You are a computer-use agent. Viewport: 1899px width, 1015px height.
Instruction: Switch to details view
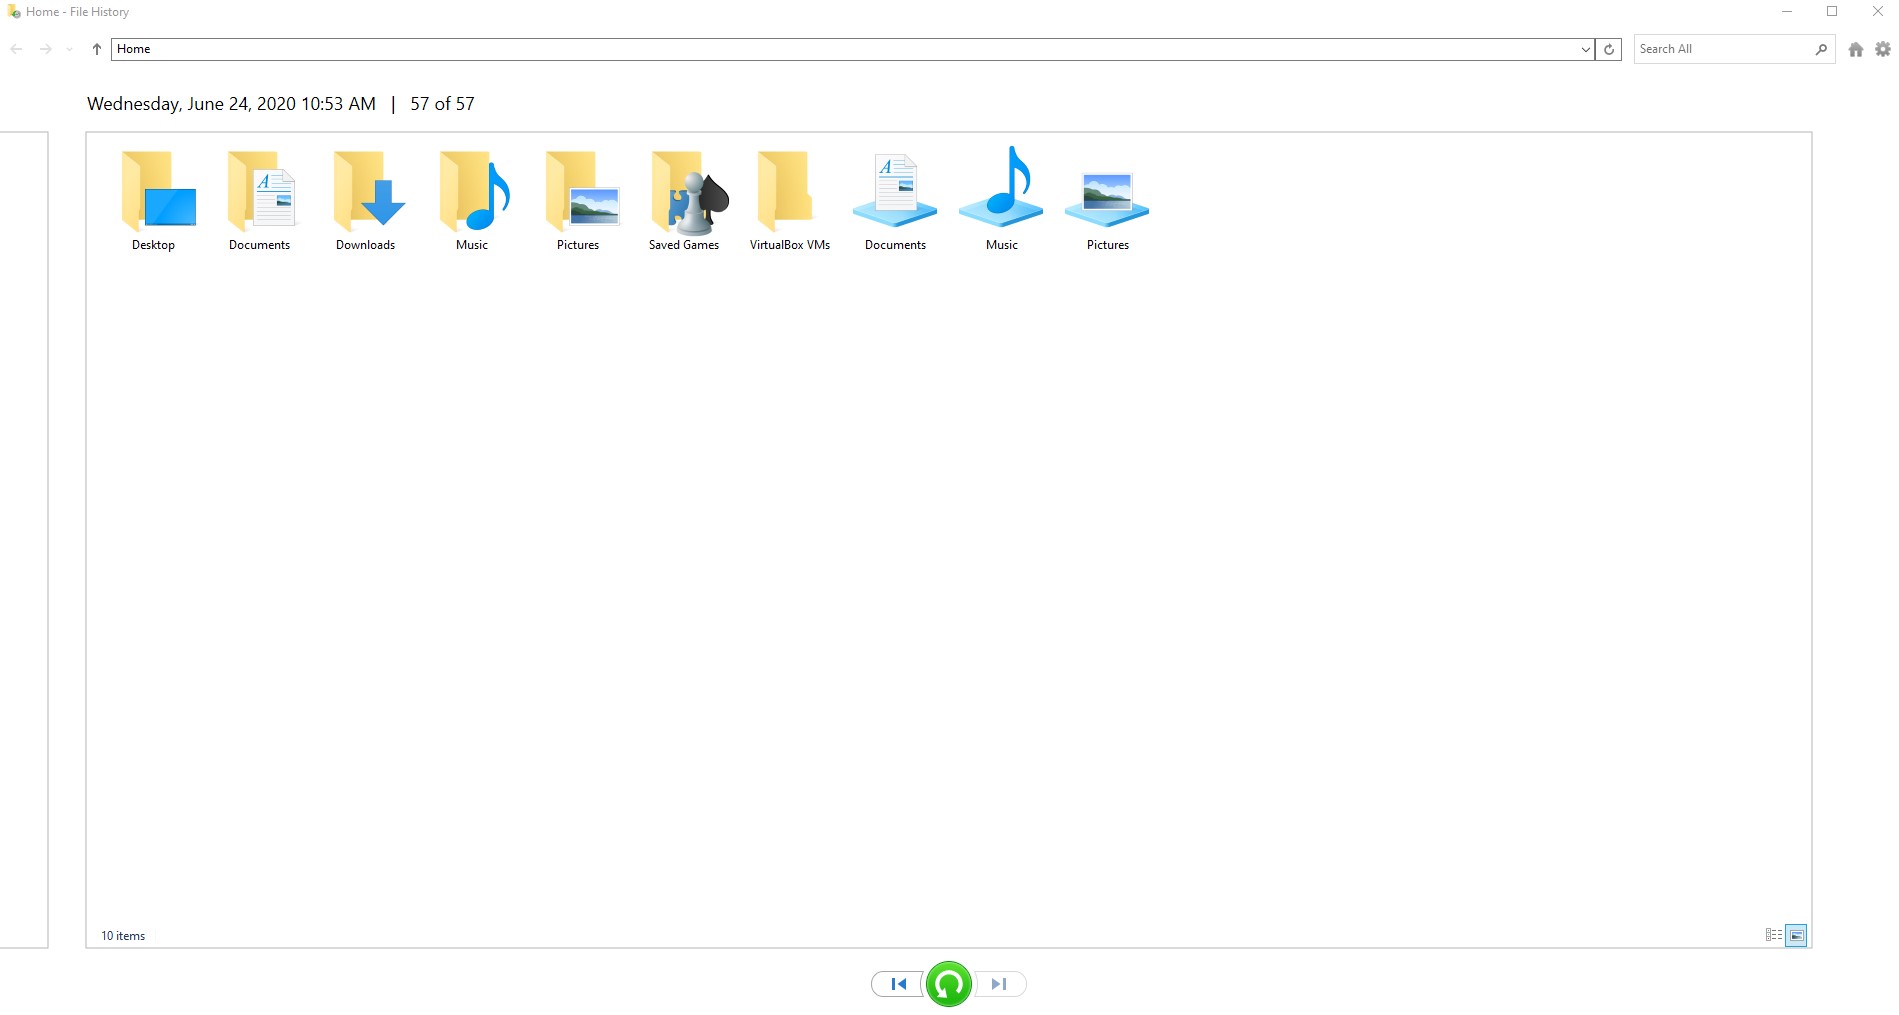coord(1773,935)
